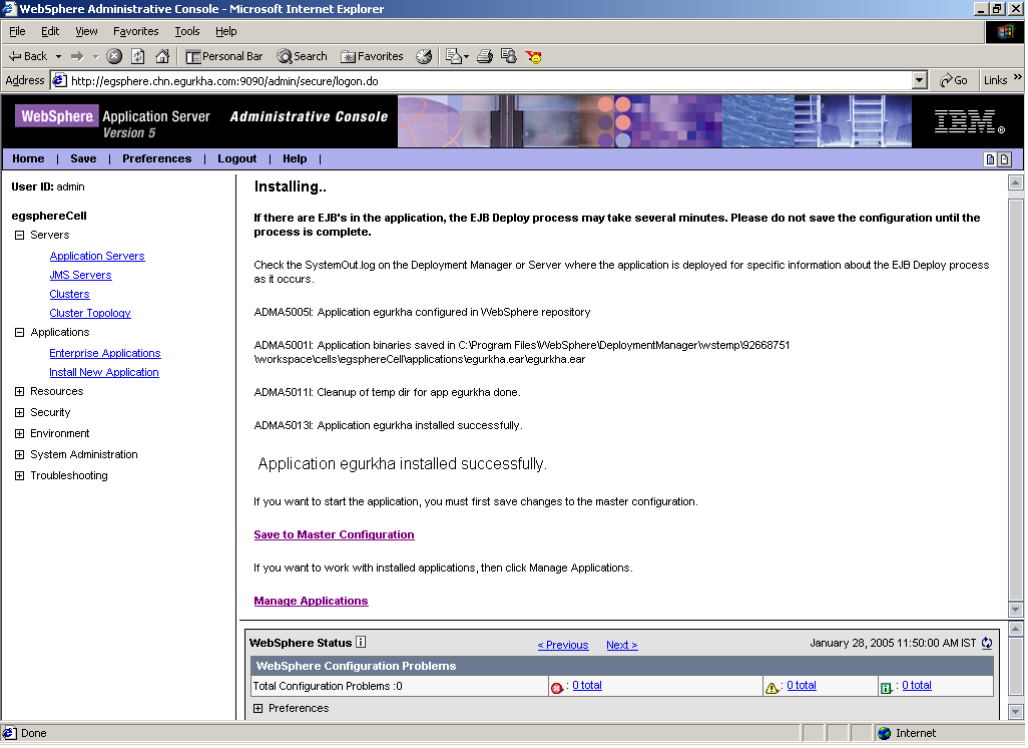Collapse the Applications tree node
Image resolution: width=1028 pixels, height=748 pixels.
20,333
